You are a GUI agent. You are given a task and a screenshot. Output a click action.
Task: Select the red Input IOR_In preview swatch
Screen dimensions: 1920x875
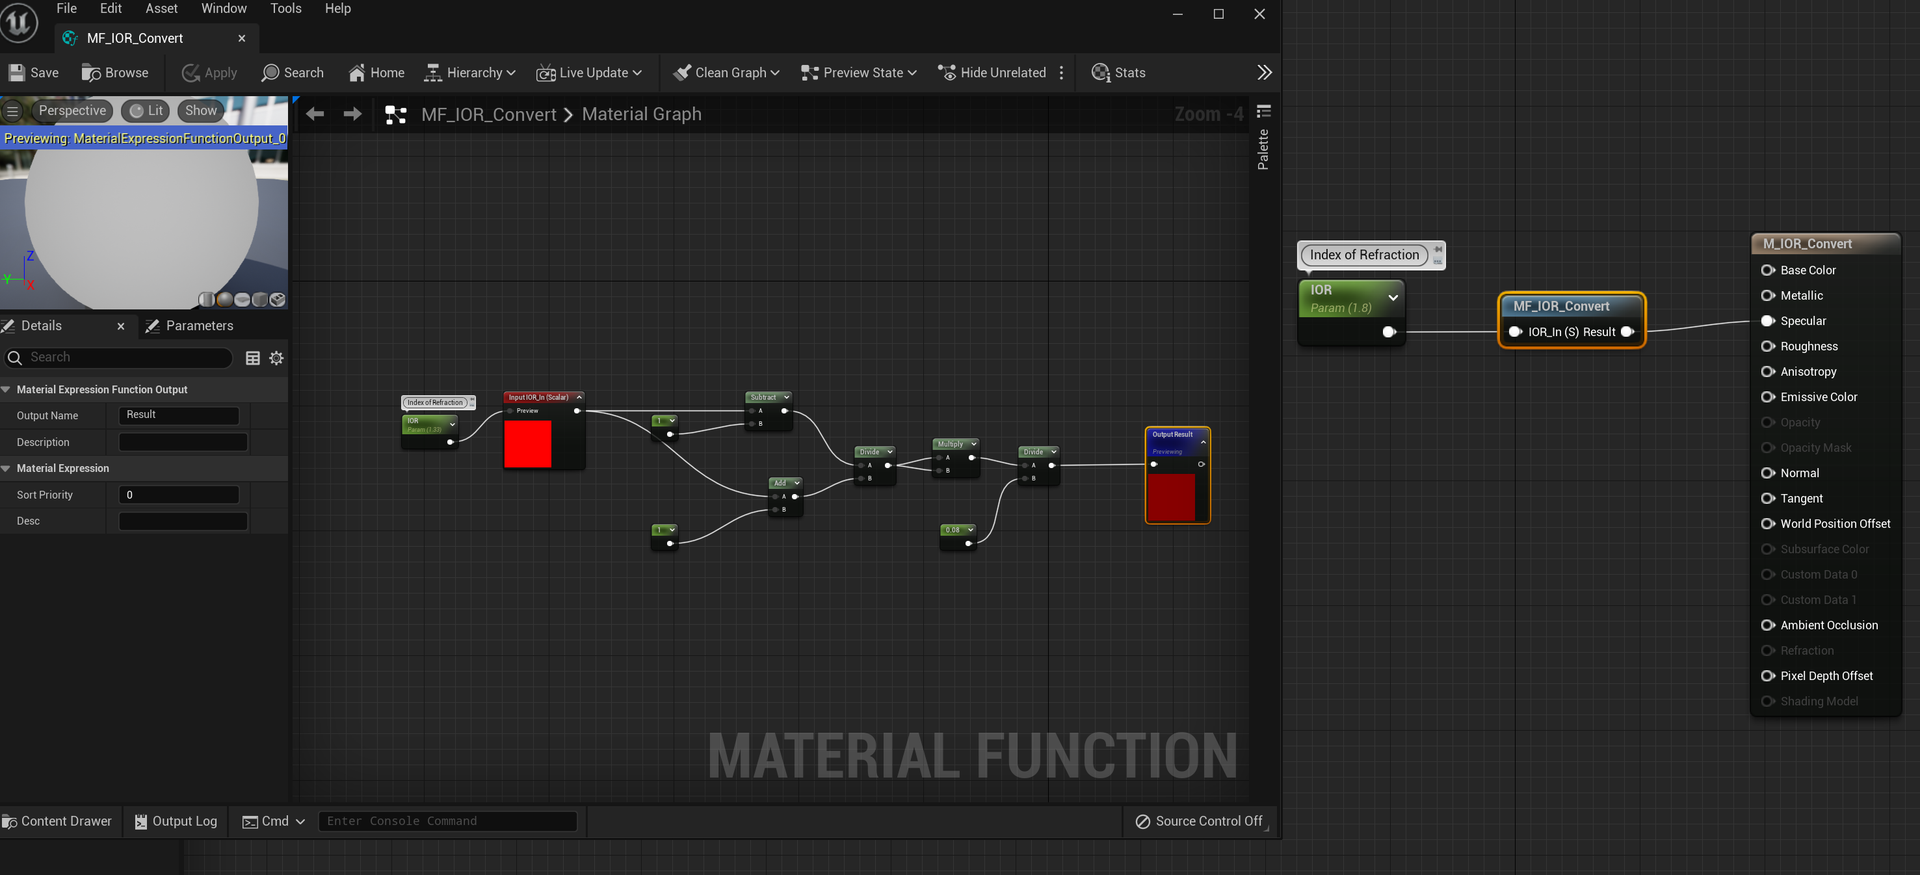528,444
